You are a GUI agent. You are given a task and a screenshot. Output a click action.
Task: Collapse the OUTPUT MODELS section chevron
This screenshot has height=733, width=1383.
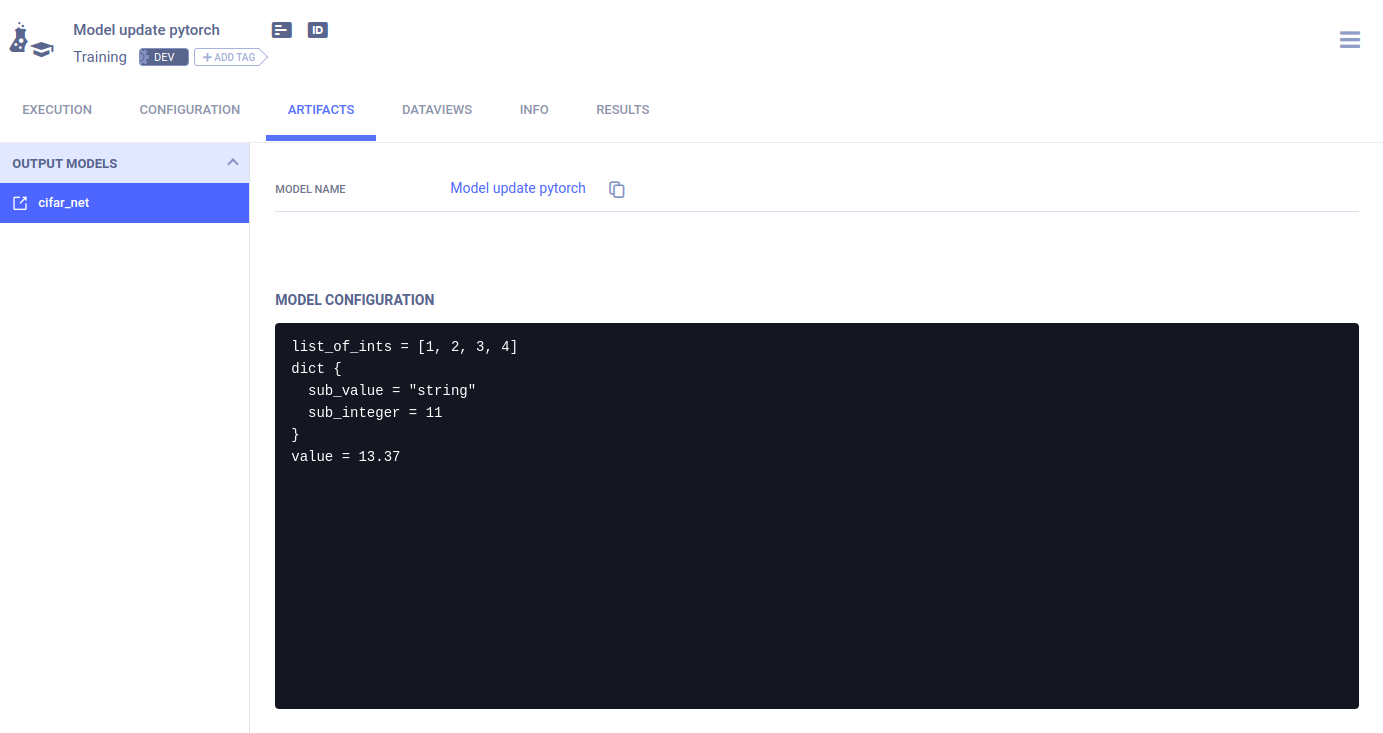232,162
